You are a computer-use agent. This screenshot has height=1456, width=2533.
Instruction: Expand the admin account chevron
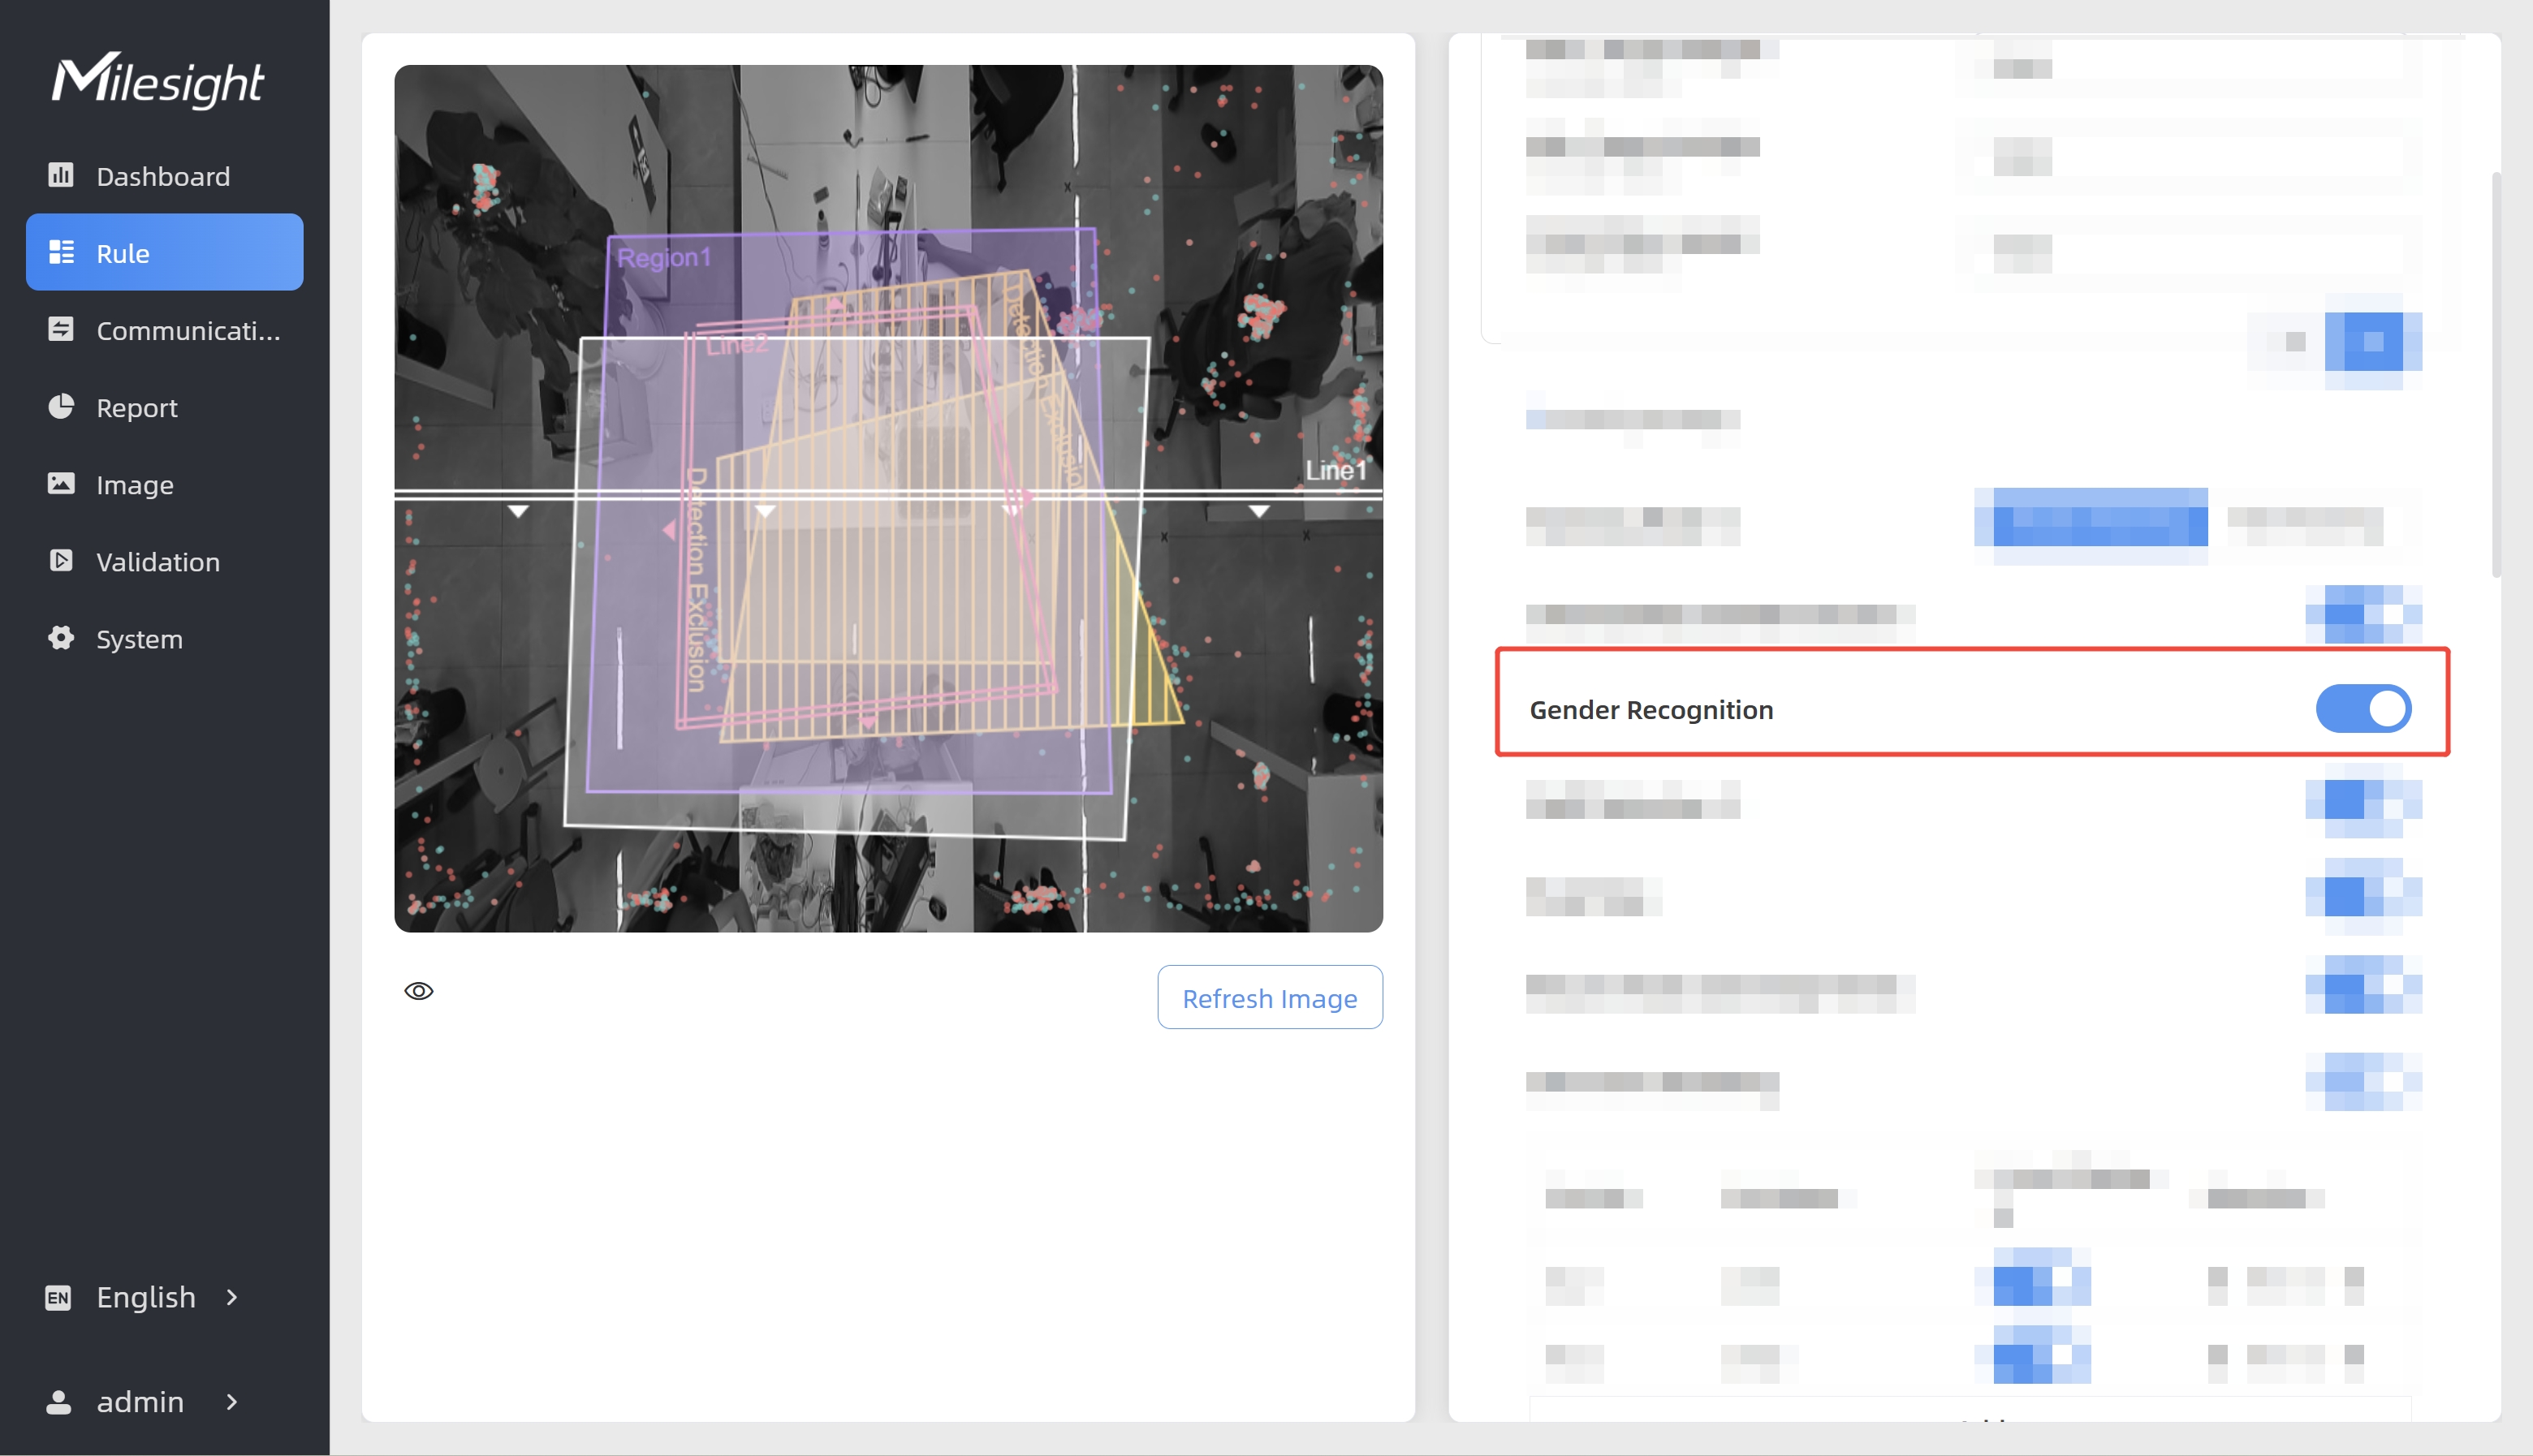pos(232,1402)
